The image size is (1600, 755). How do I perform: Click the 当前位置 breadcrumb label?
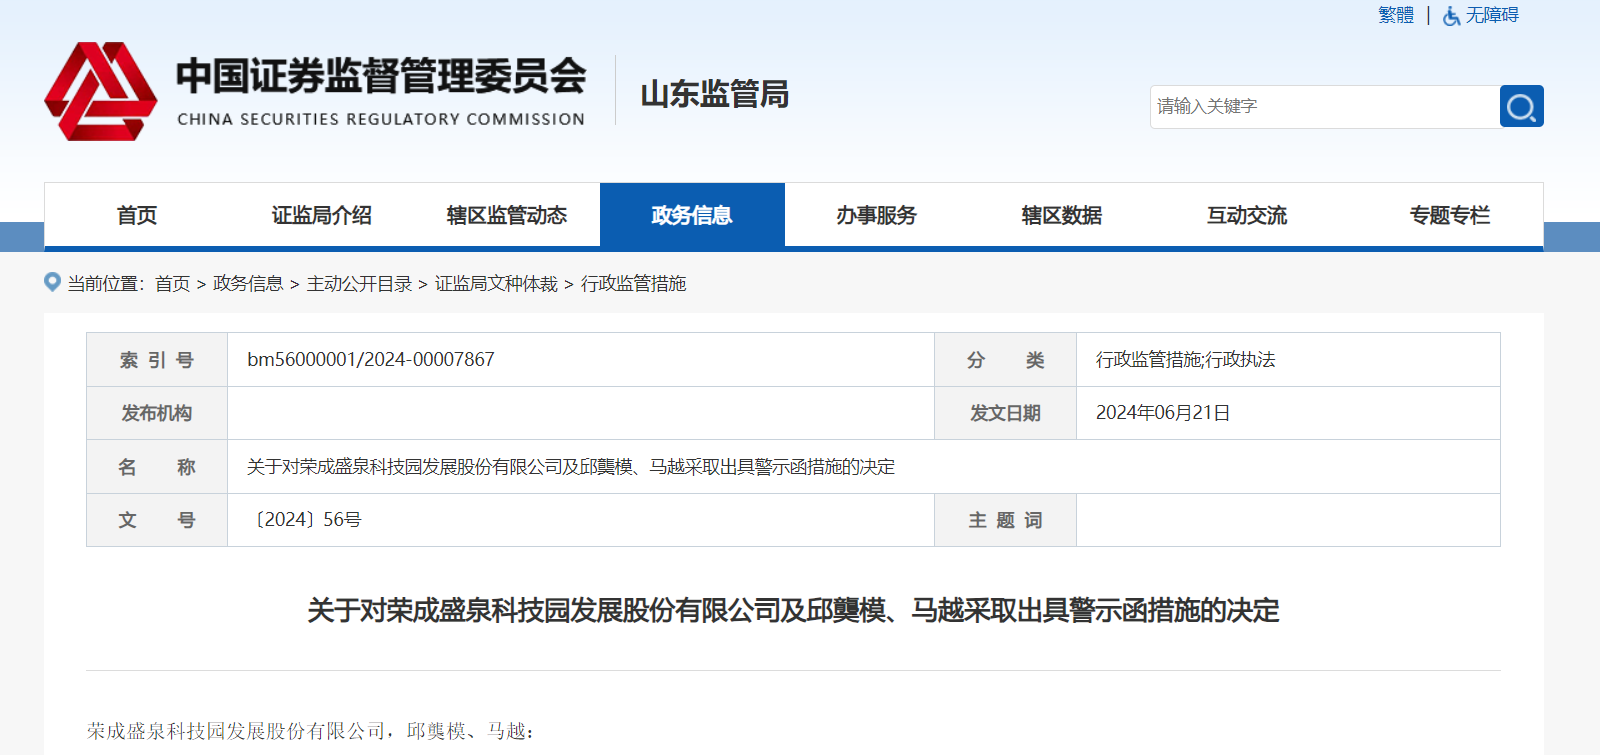106,284
